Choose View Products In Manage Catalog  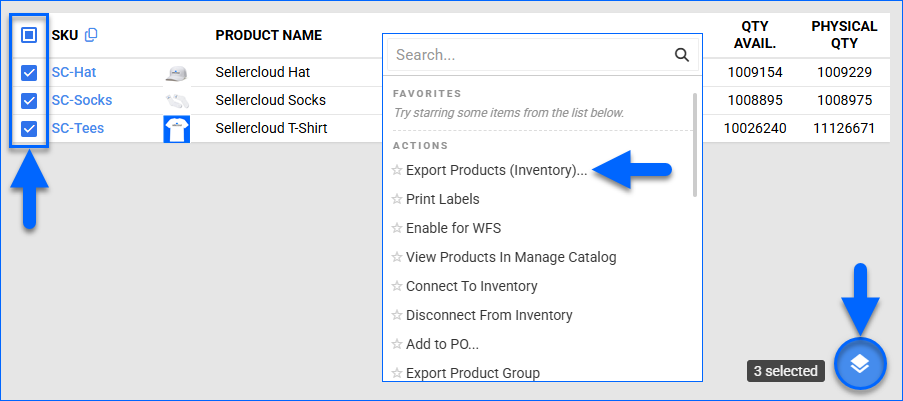[x=510, y=258]
